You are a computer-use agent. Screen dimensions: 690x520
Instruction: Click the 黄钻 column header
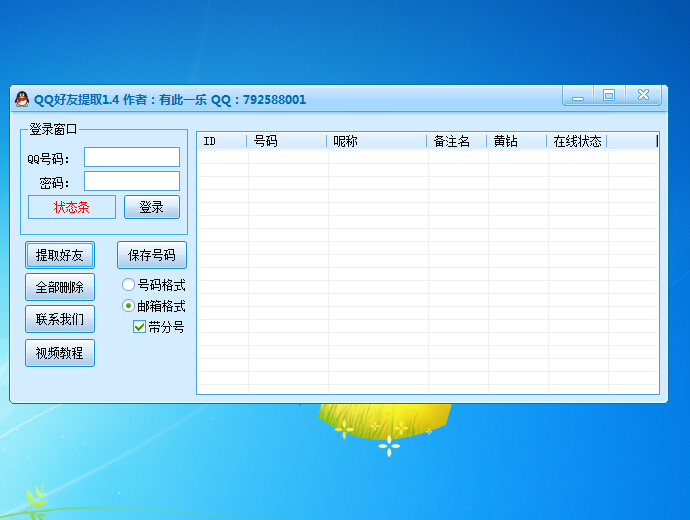click(x=516, y=141)
